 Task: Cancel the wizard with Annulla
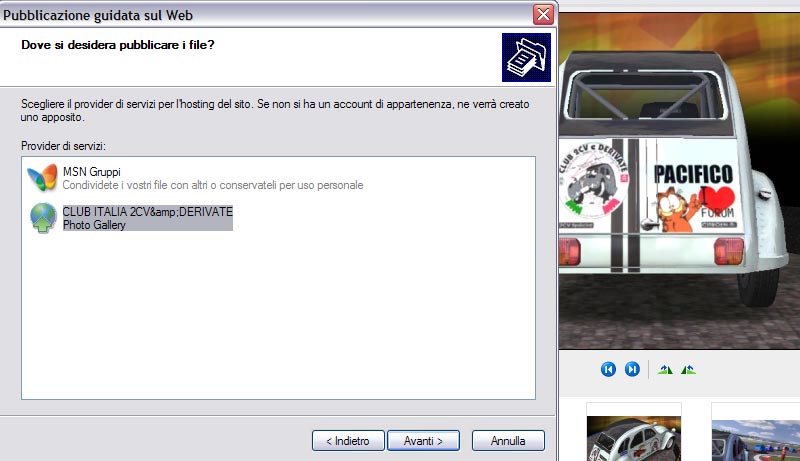[508, 441]
